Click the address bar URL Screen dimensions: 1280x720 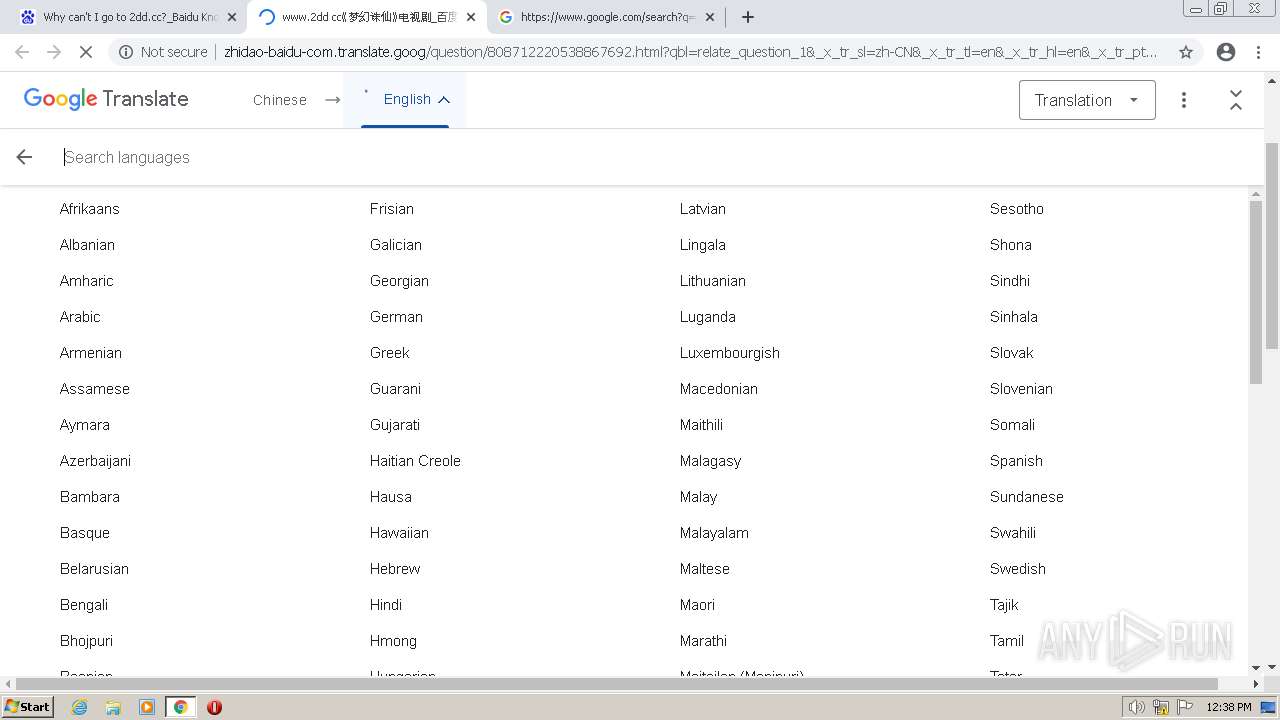click(690, 52)
